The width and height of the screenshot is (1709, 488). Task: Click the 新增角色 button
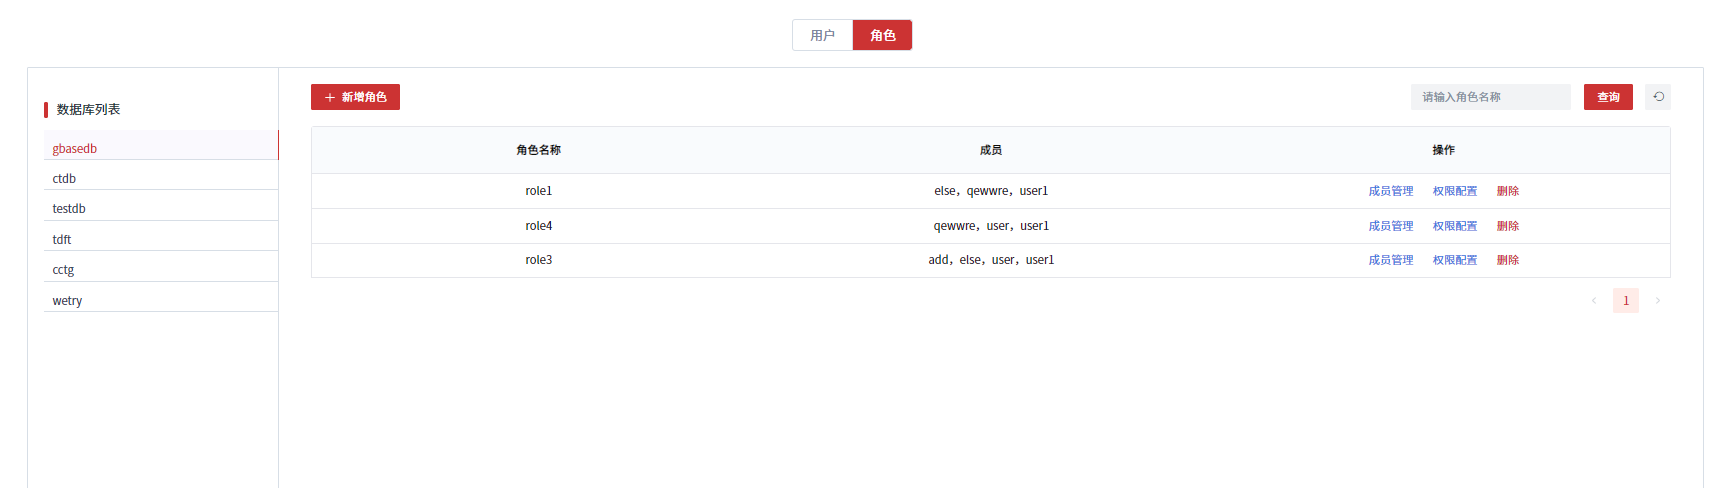355,97
